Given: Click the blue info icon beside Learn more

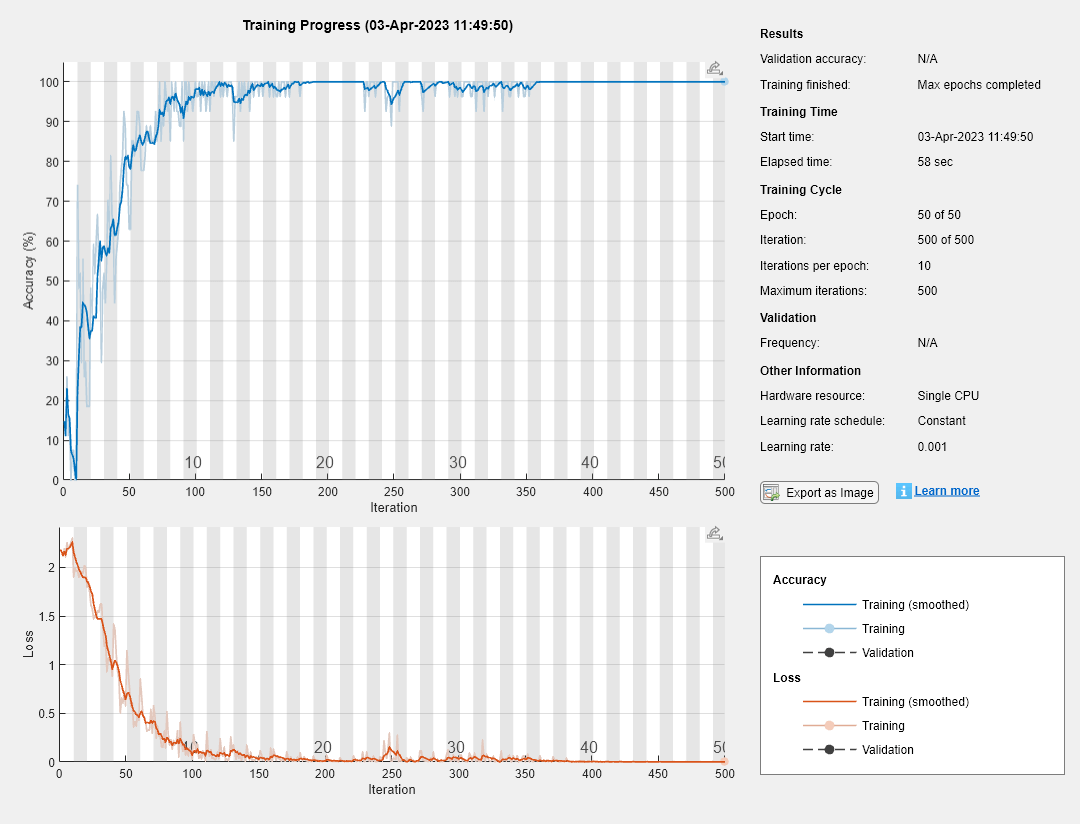Looking at the screenshot, I should point(903,491).
